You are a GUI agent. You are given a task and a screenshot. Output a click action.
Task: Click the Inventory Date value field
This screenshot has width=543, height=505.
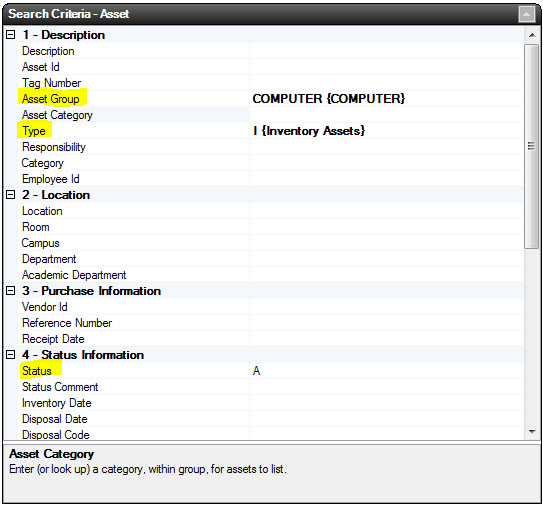click(x=386, y=403)
